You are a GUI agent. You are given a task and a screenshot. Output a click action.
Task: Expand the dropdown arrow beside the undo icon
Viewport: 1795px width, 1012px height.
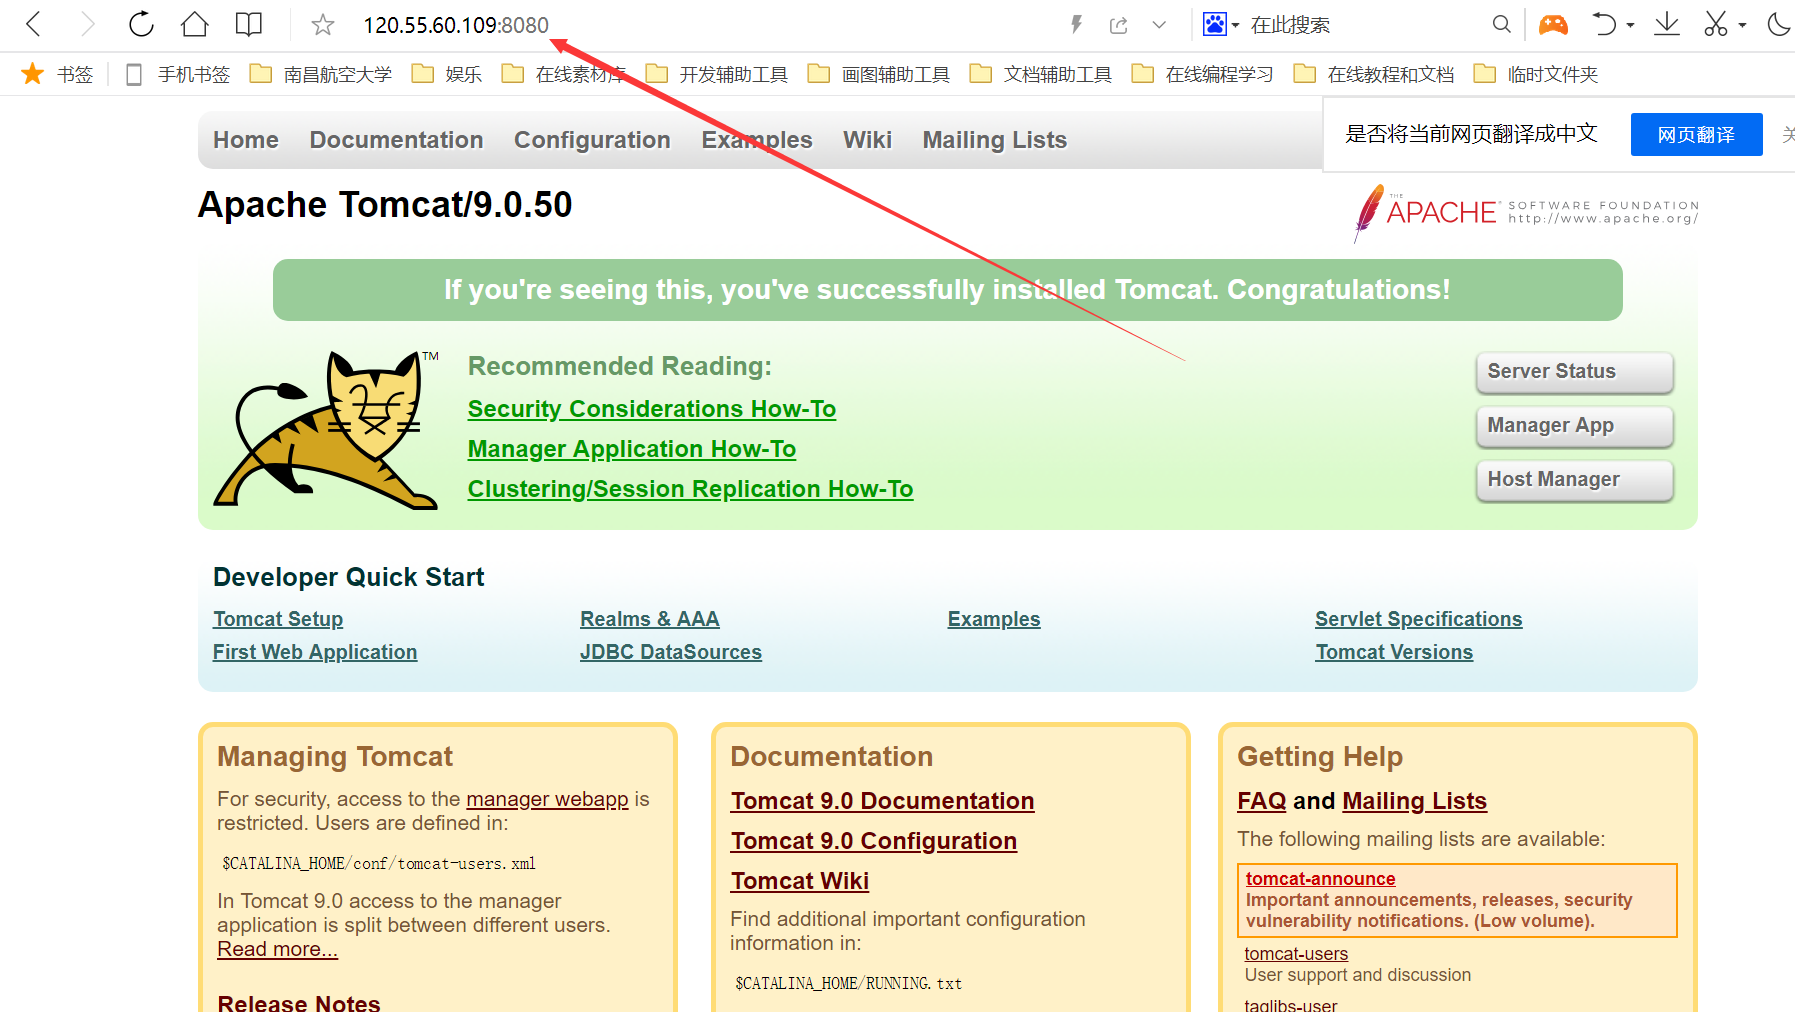[1630, 25]
